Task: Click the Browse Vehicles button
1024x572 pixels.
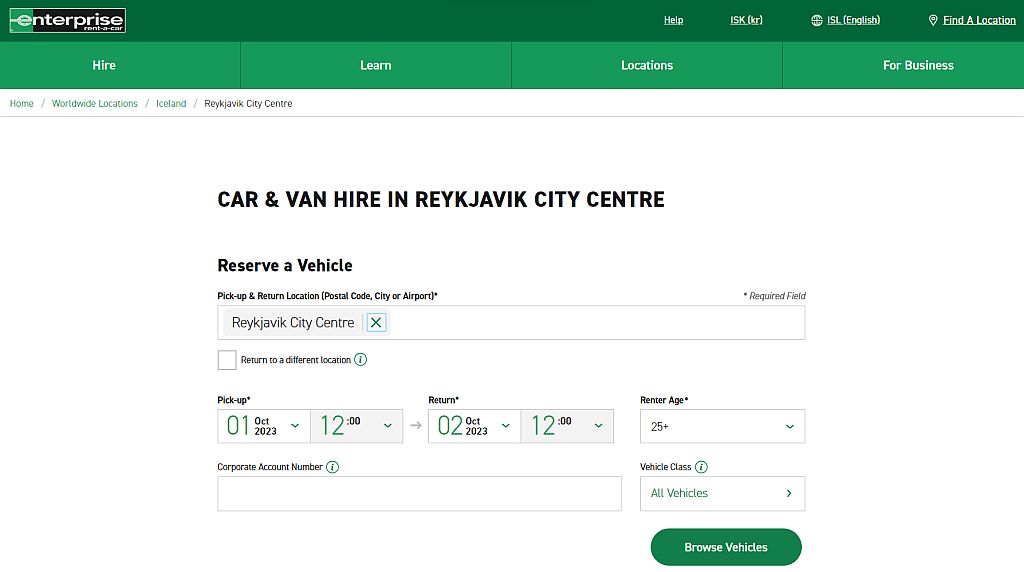Action: point(726,547)
